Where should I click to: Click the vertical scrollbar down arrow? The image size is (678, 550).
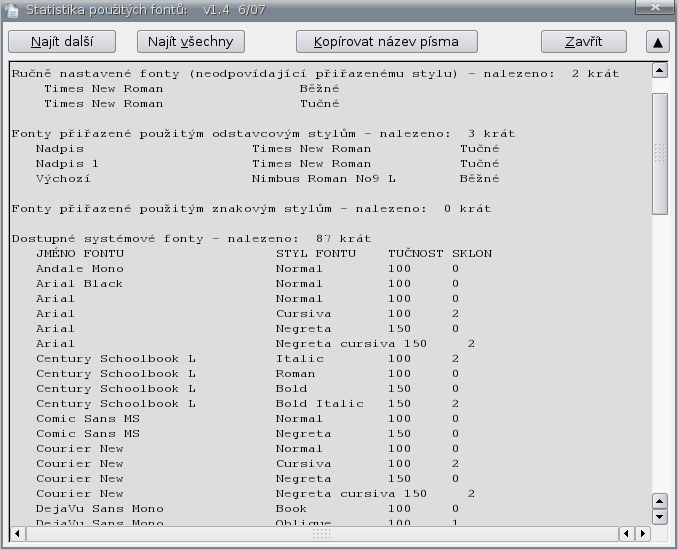[660, 517]
